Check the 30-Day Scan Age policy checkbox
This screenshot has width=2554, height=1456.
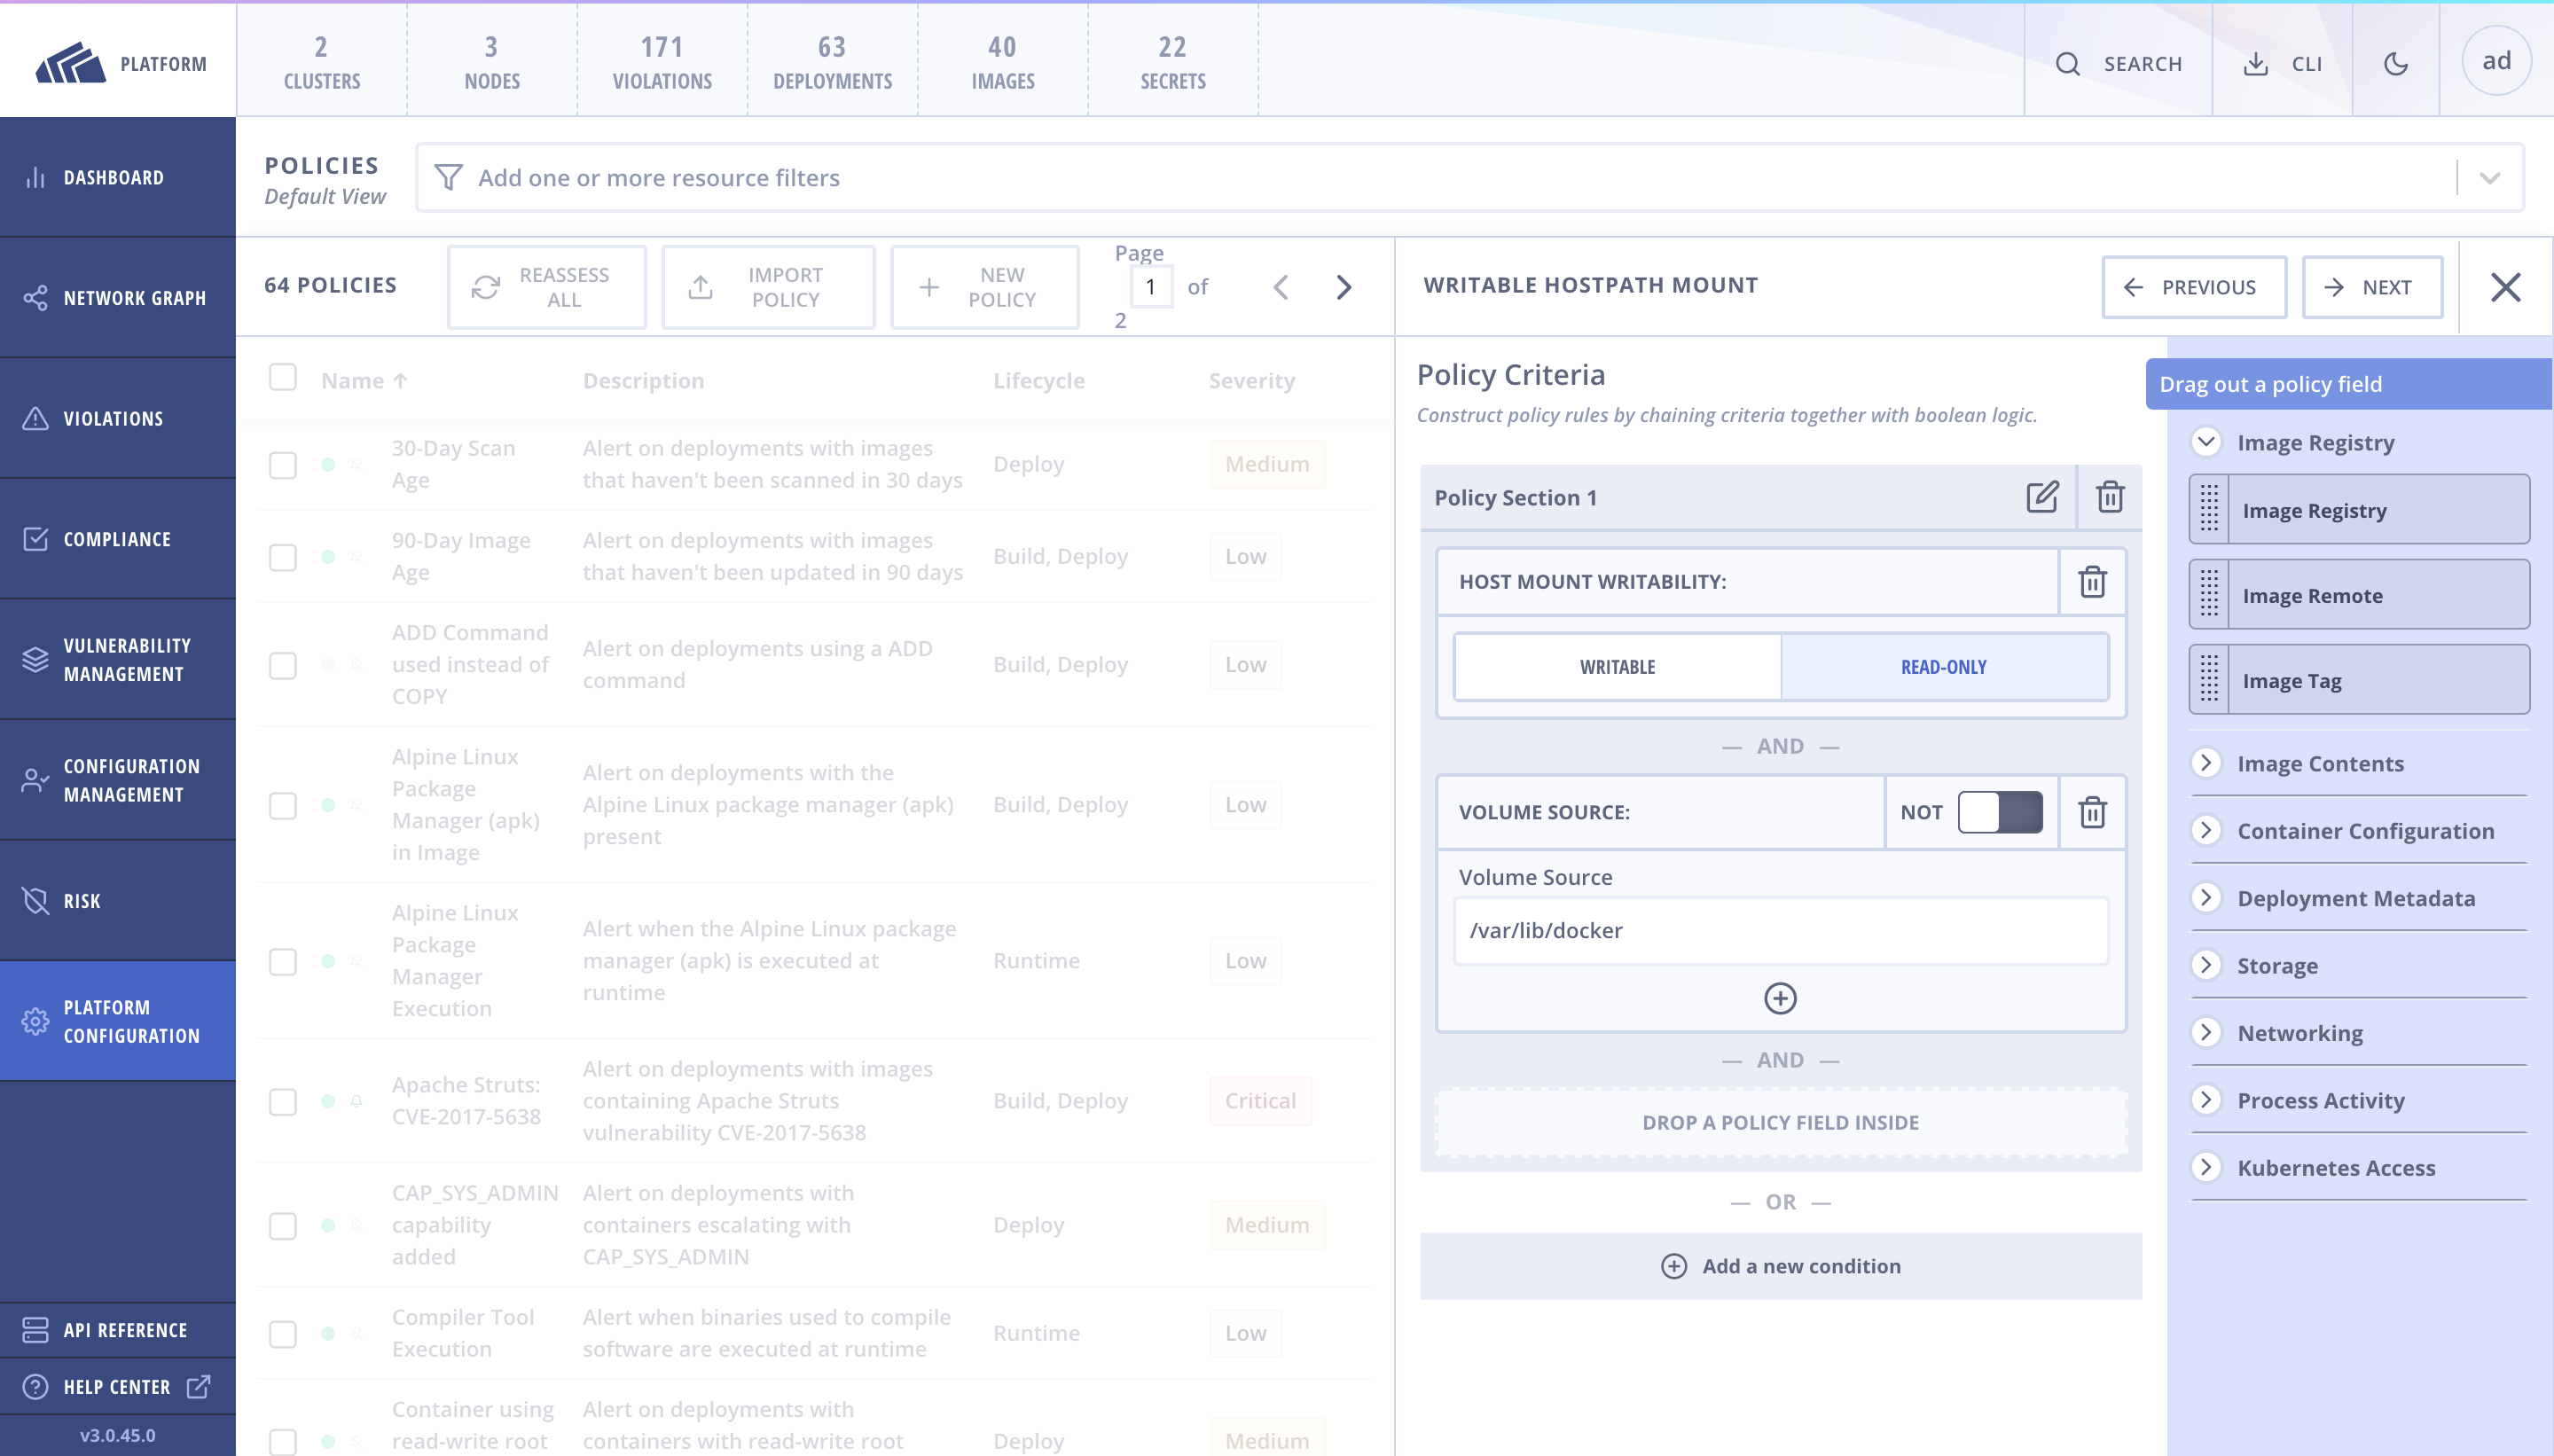click(x=283, y=465)
